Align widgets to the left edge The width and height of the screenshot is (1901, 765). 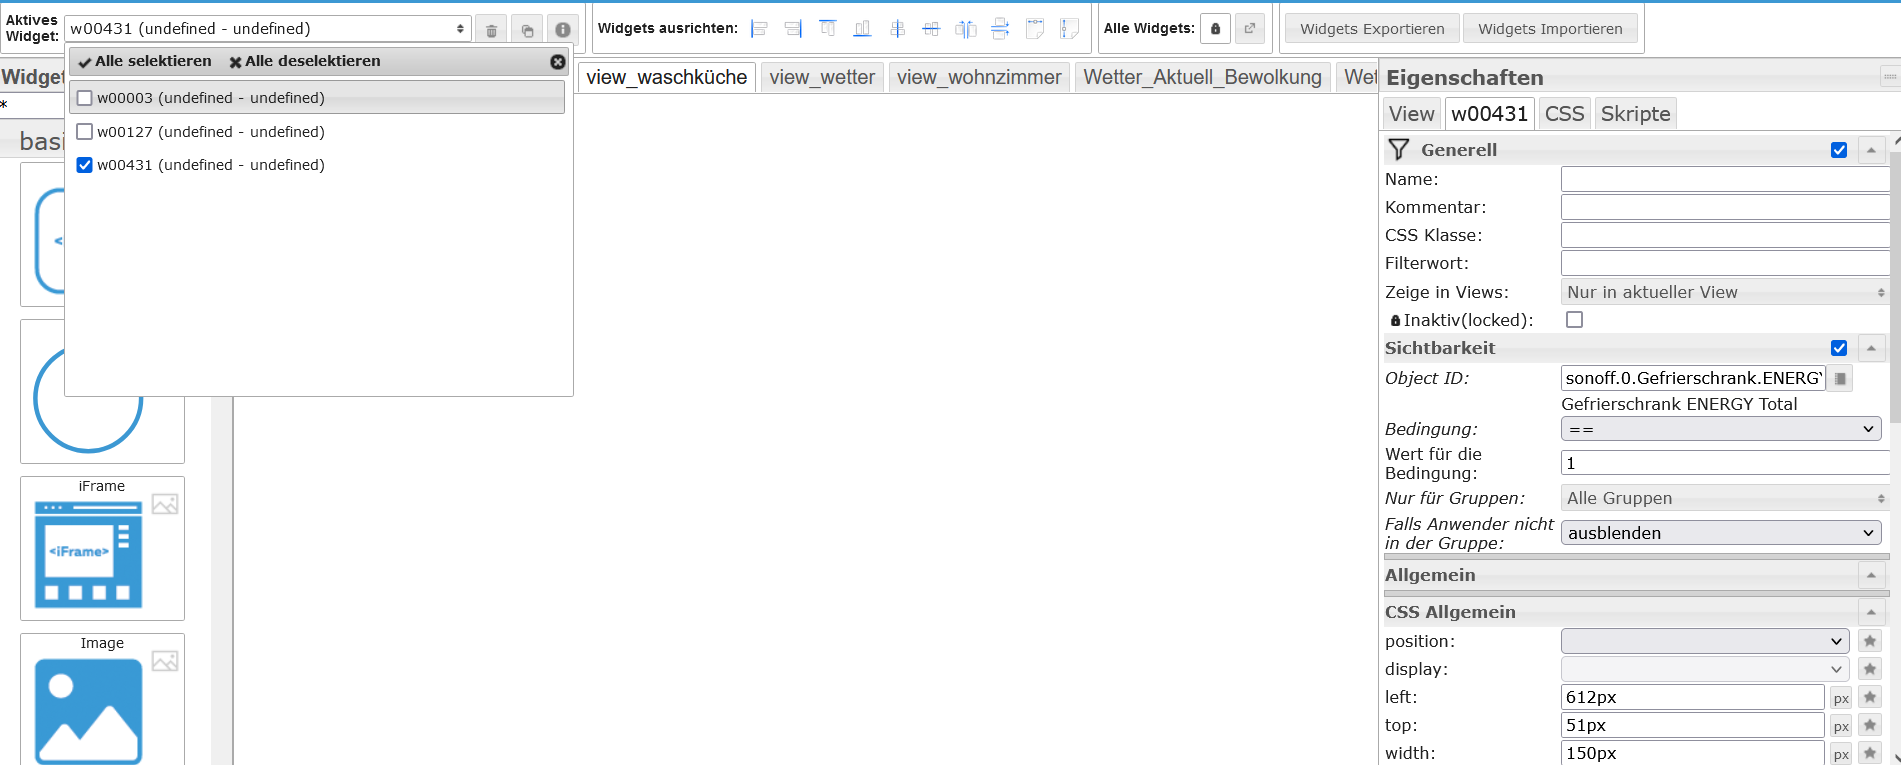coord(760,29)
